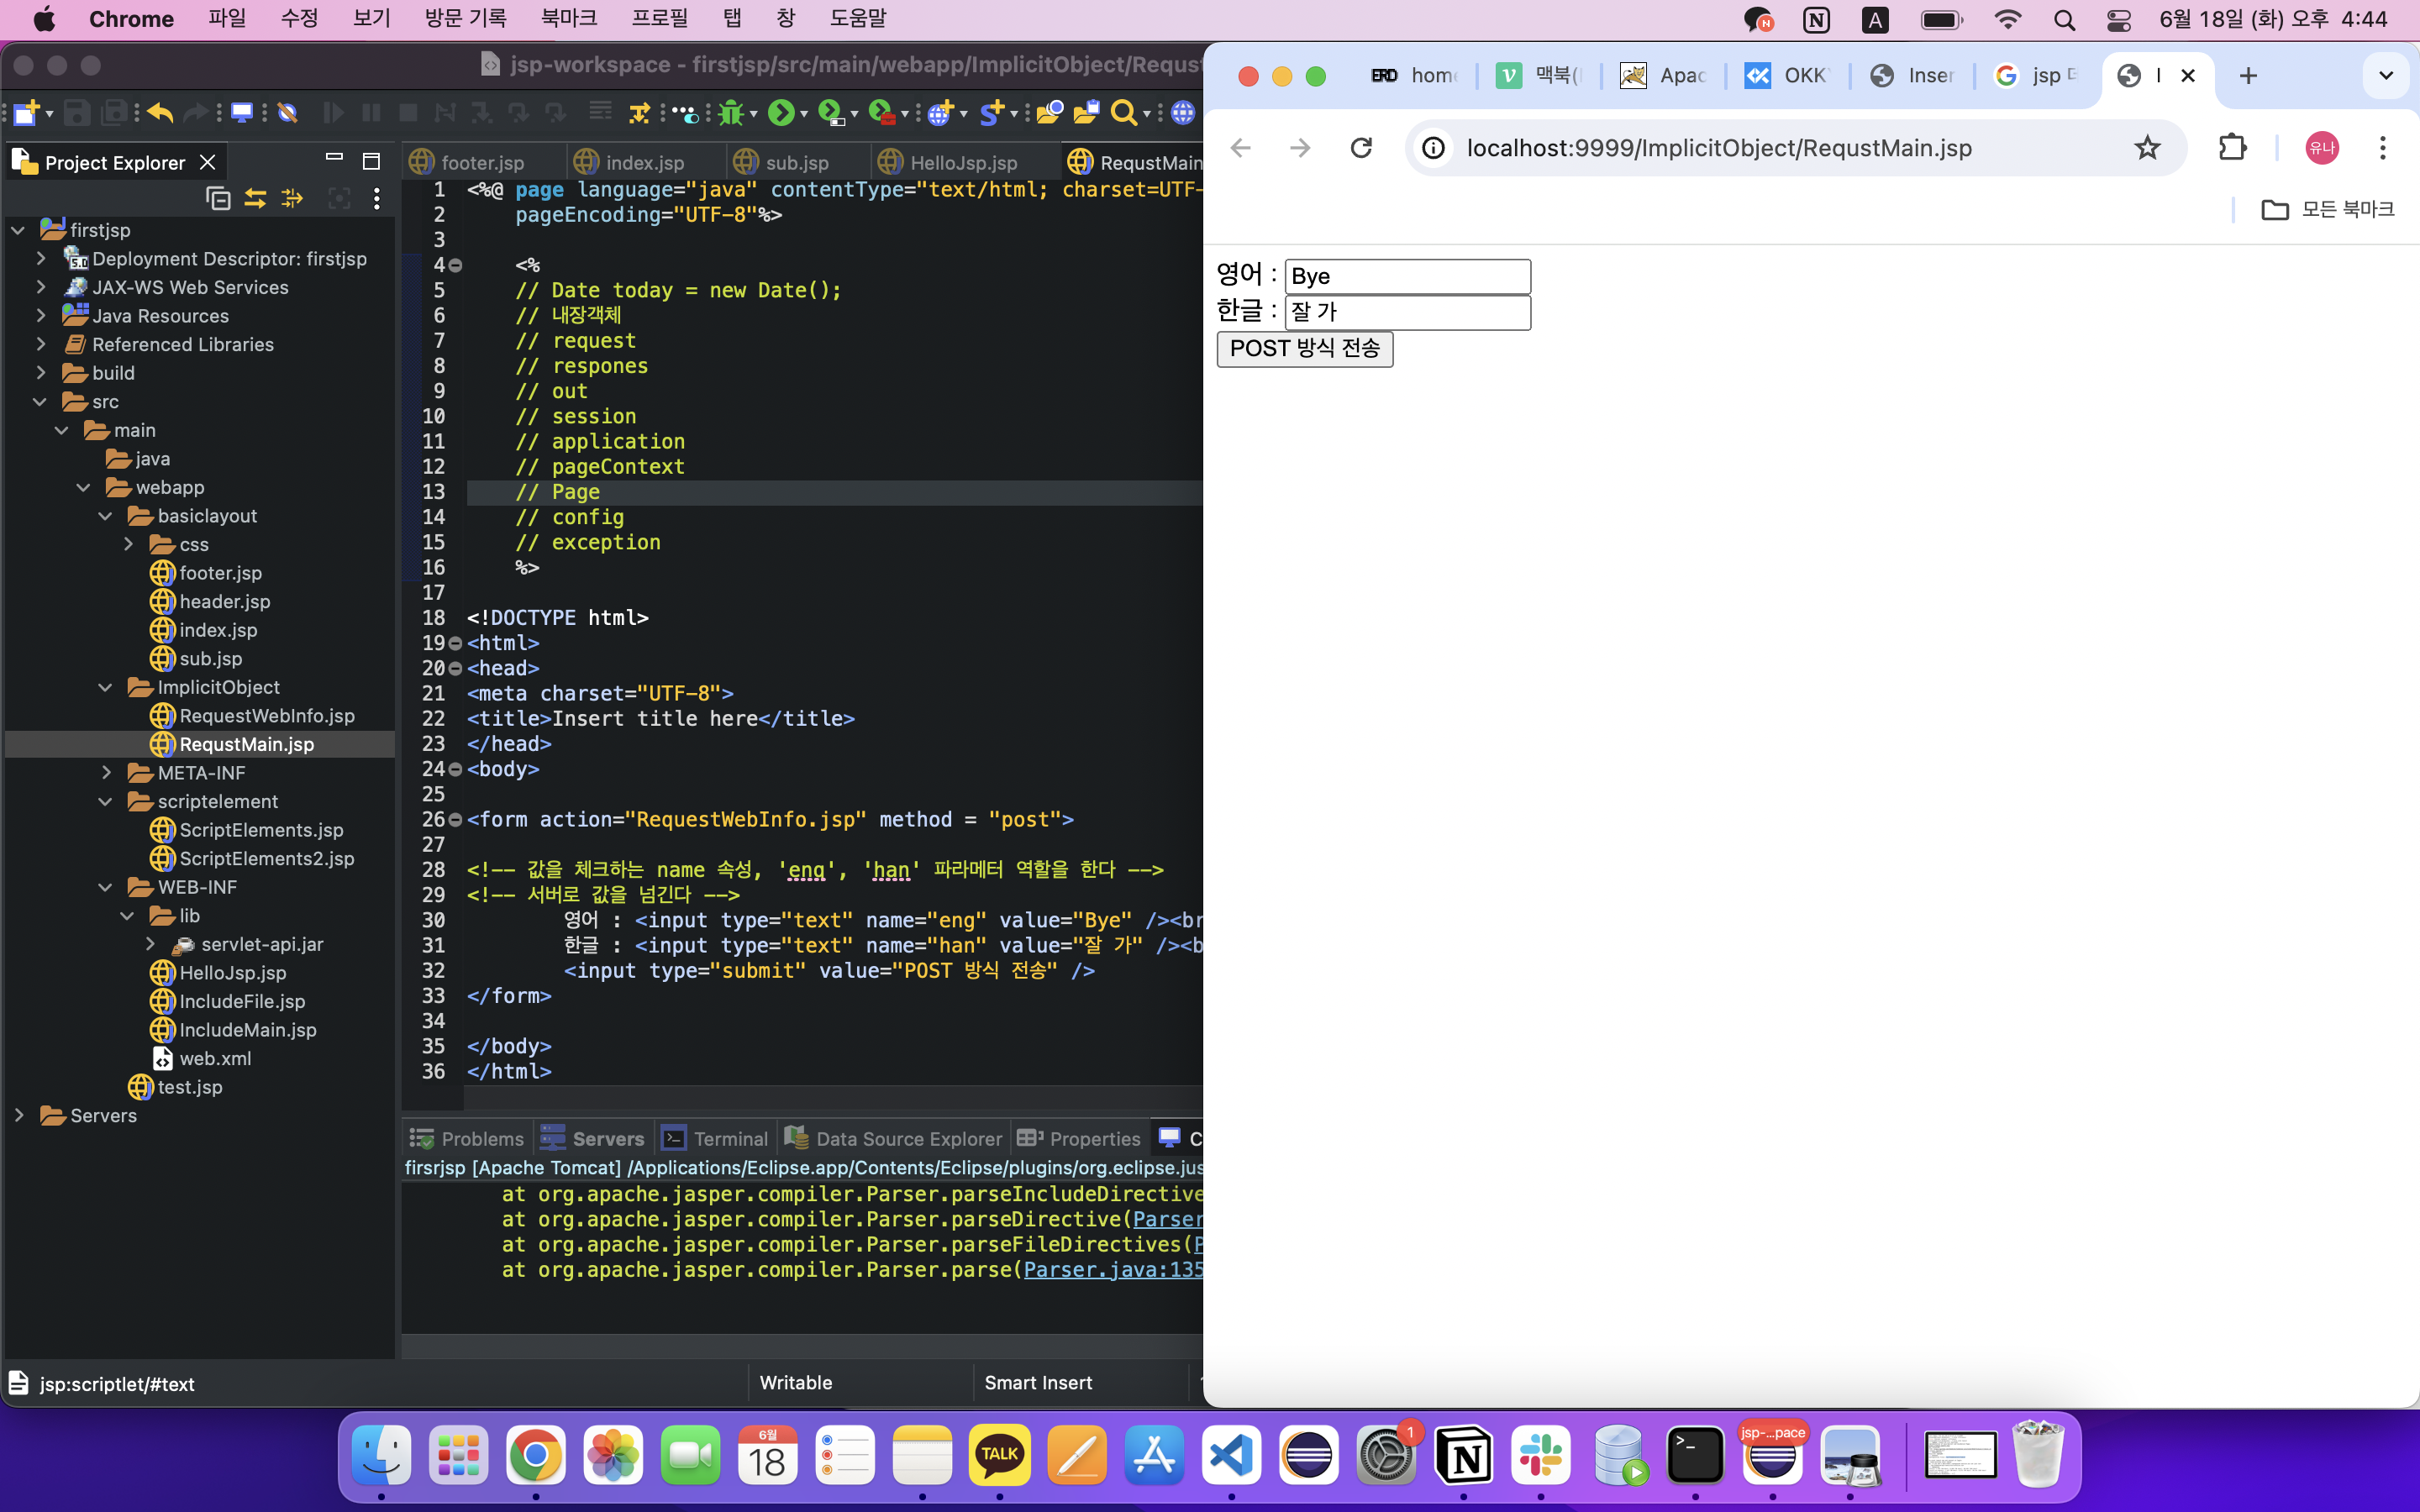Image resolution: width=2420 pixels, height=1512 pixels.
Task: Click Collapse All in Project Explorer
Action: click(x=218, y=199)
